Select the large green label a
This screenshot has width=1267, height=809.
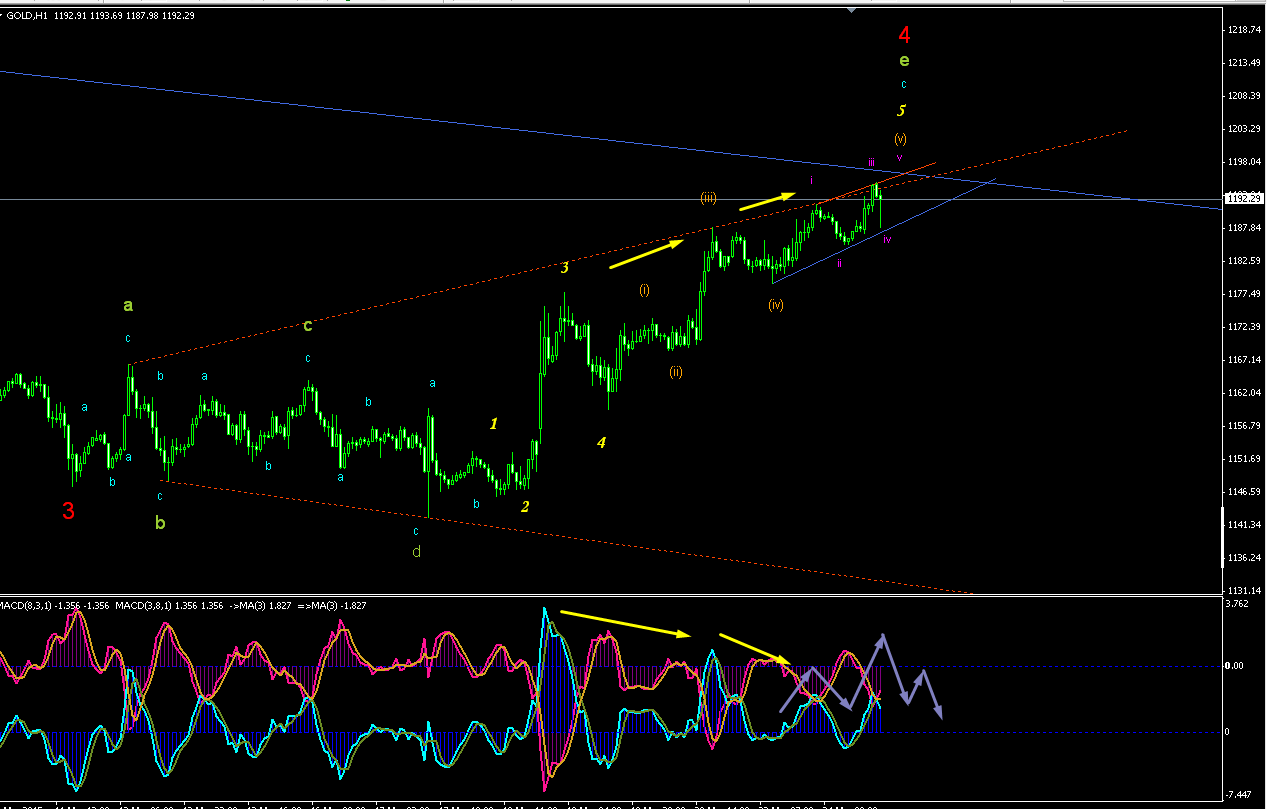(x=128, y=304)
